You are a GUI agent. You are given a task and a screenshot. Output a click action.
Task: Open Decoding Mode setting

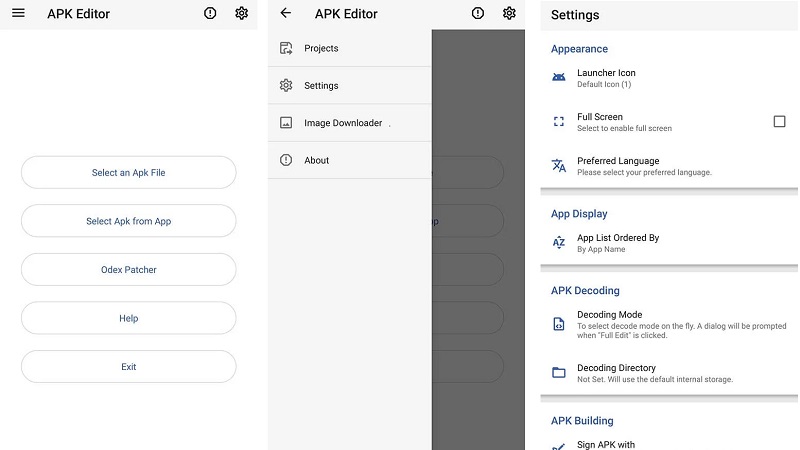tap(669, 324)
